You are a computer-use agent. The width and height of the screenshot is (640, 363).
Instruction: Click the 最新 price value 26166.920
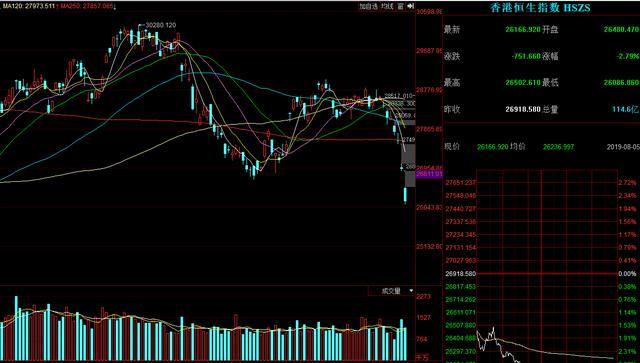[x=523, y=30]
